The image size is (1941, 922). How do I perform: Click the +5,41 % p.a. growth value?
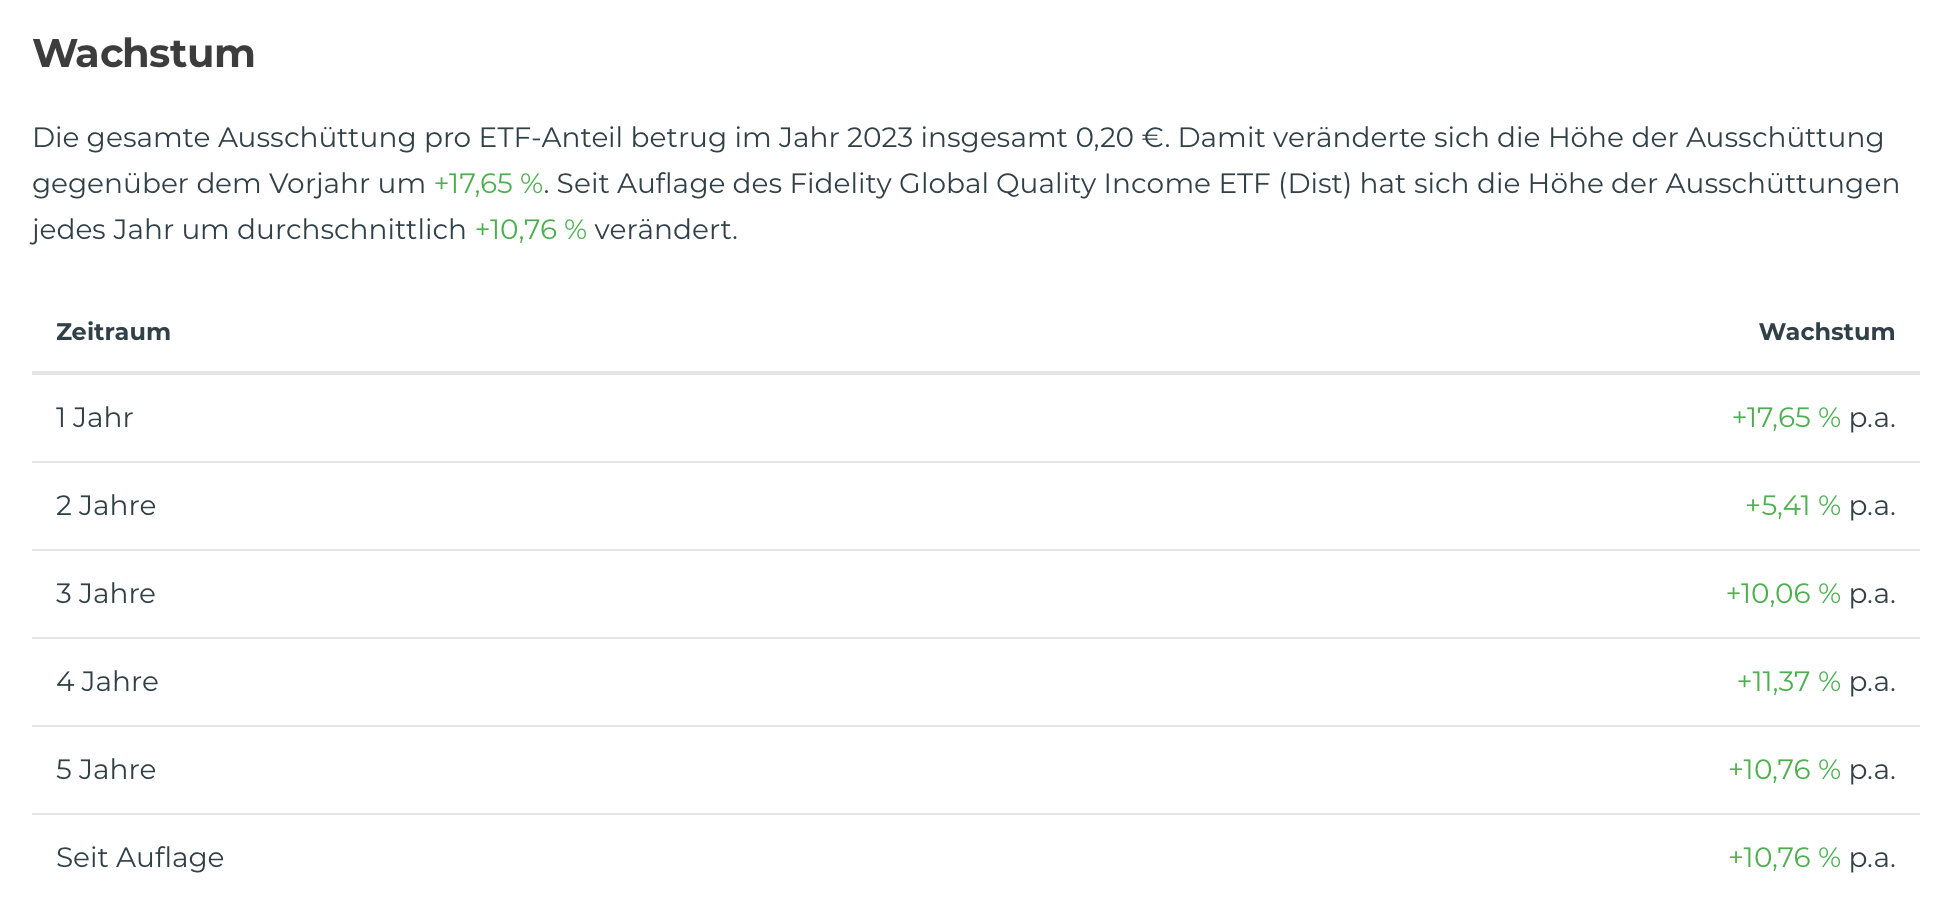click(x=1793, y=506)
